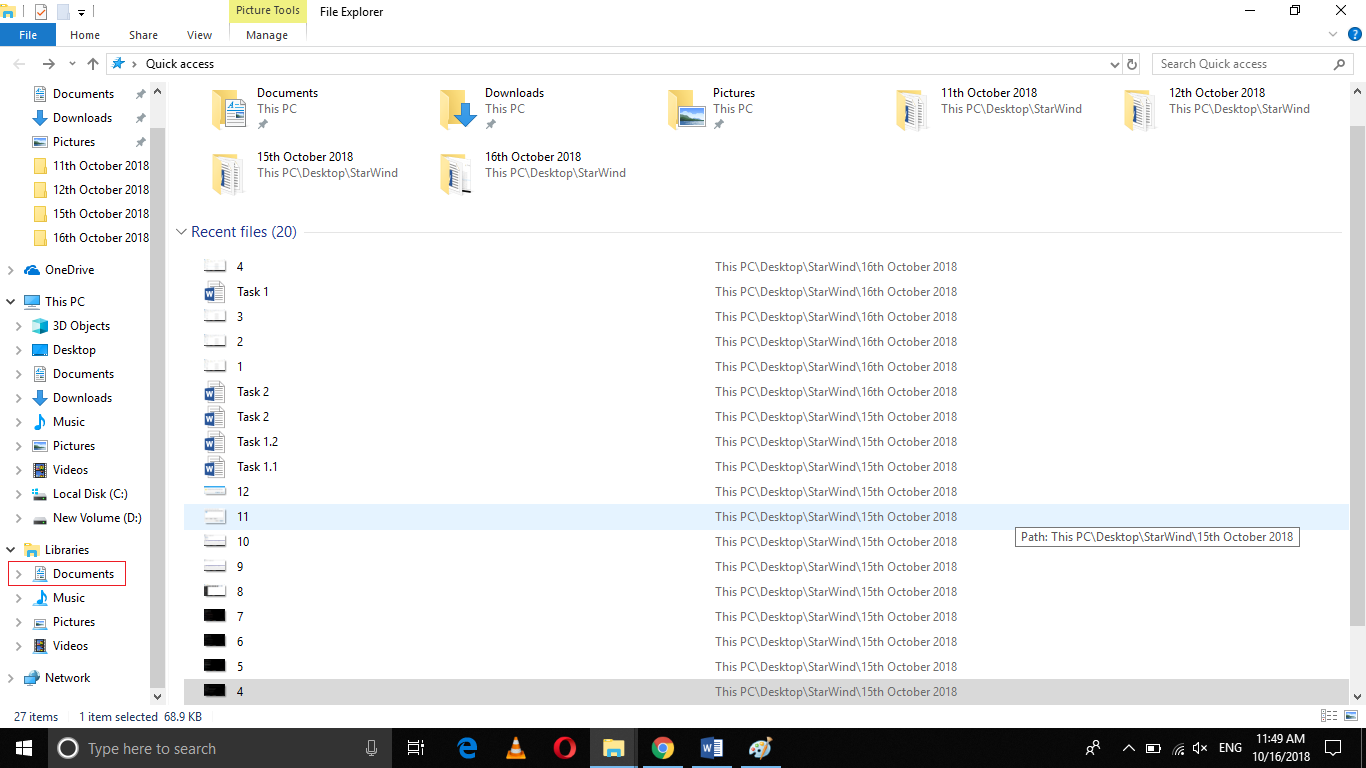
Task: Open the address bar history dropdown
Action: (x=1113, y=63)
